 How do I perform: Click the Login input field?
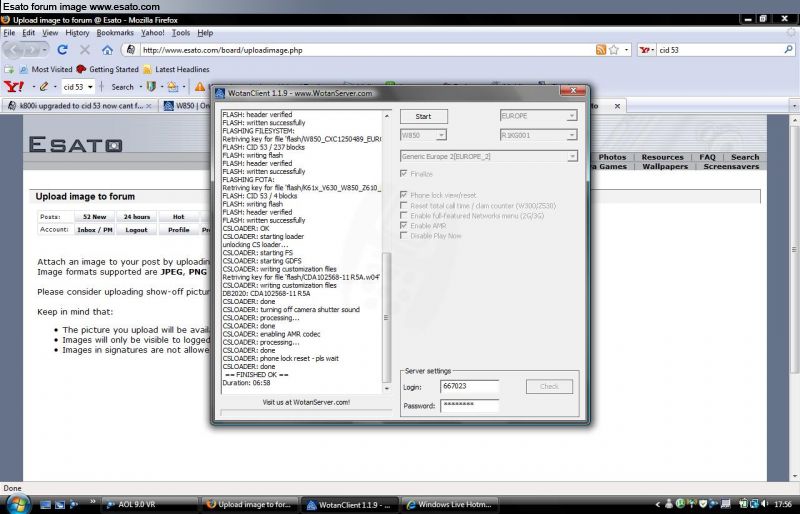point(469,386)
